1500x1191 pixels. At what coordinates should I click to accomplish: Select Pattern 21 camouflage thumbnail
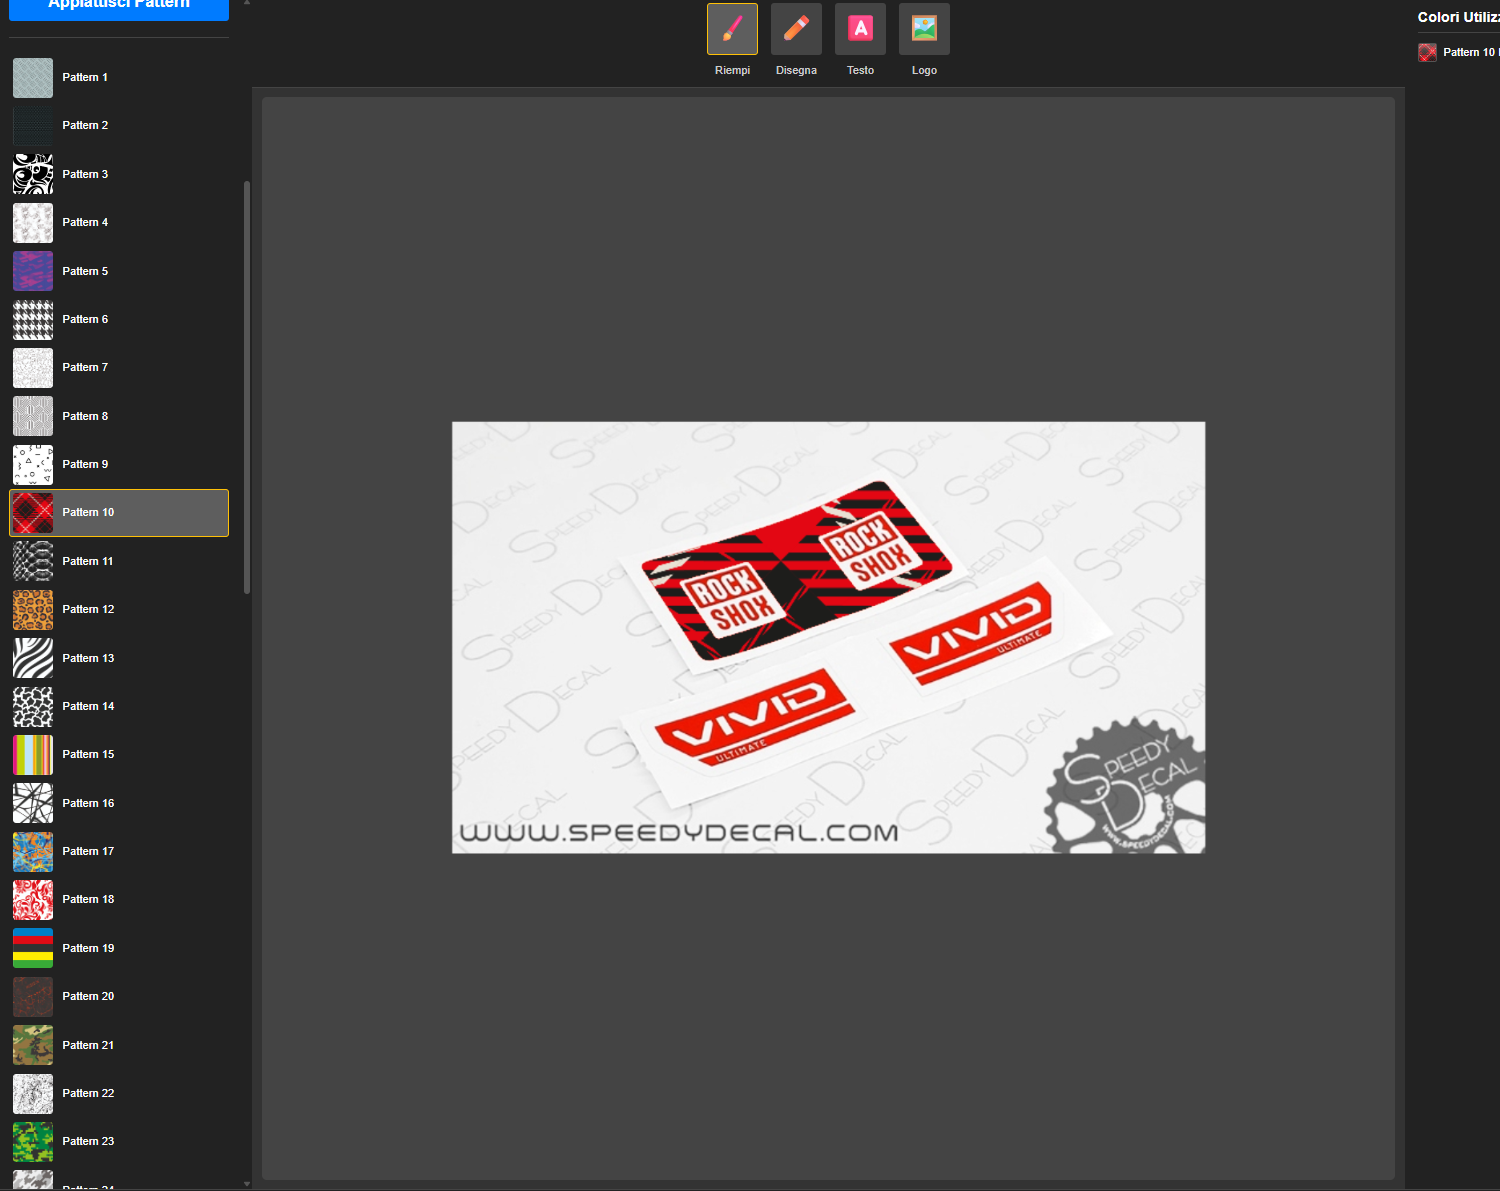(x=33, y=1045)
